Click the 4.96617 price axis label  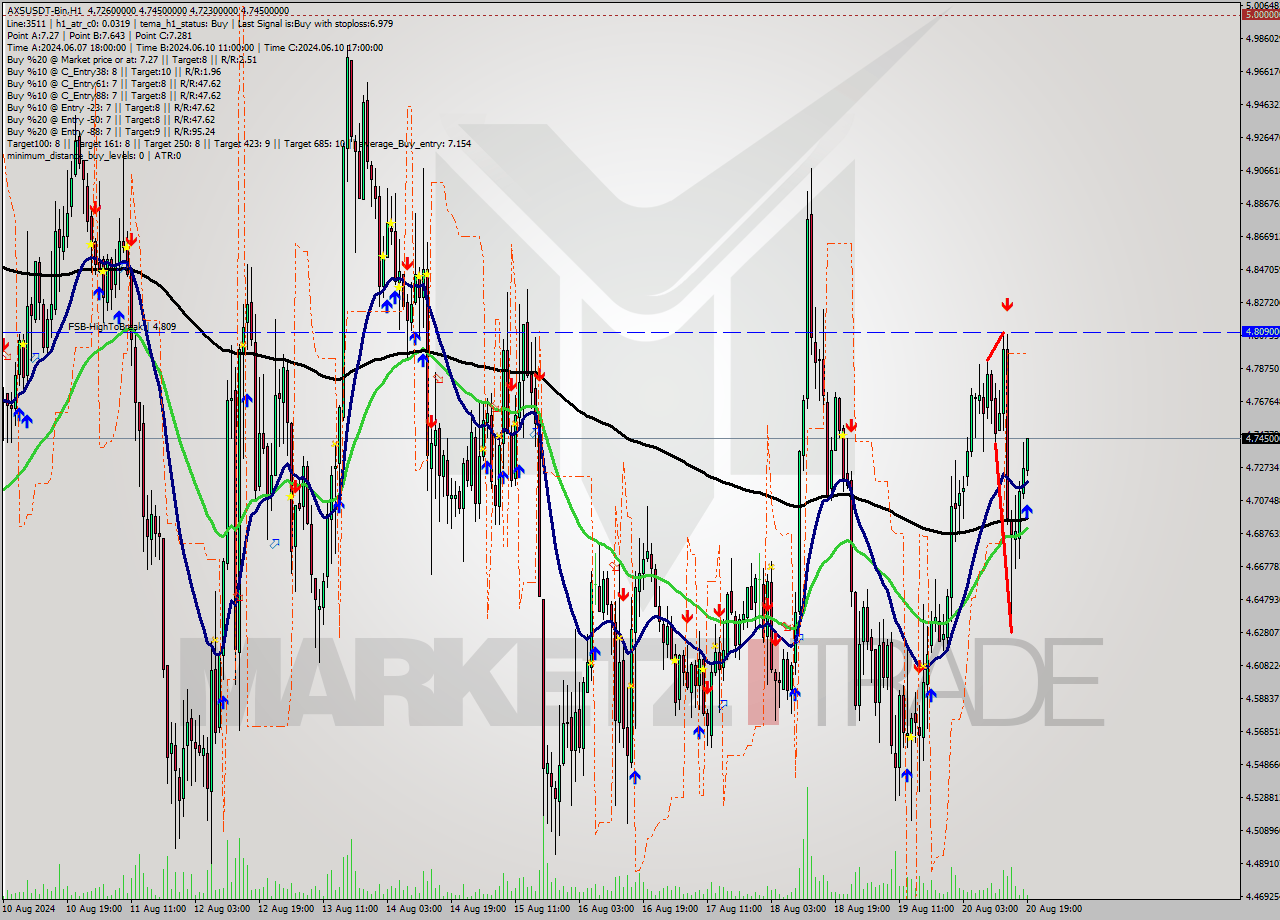point(1262,71)
